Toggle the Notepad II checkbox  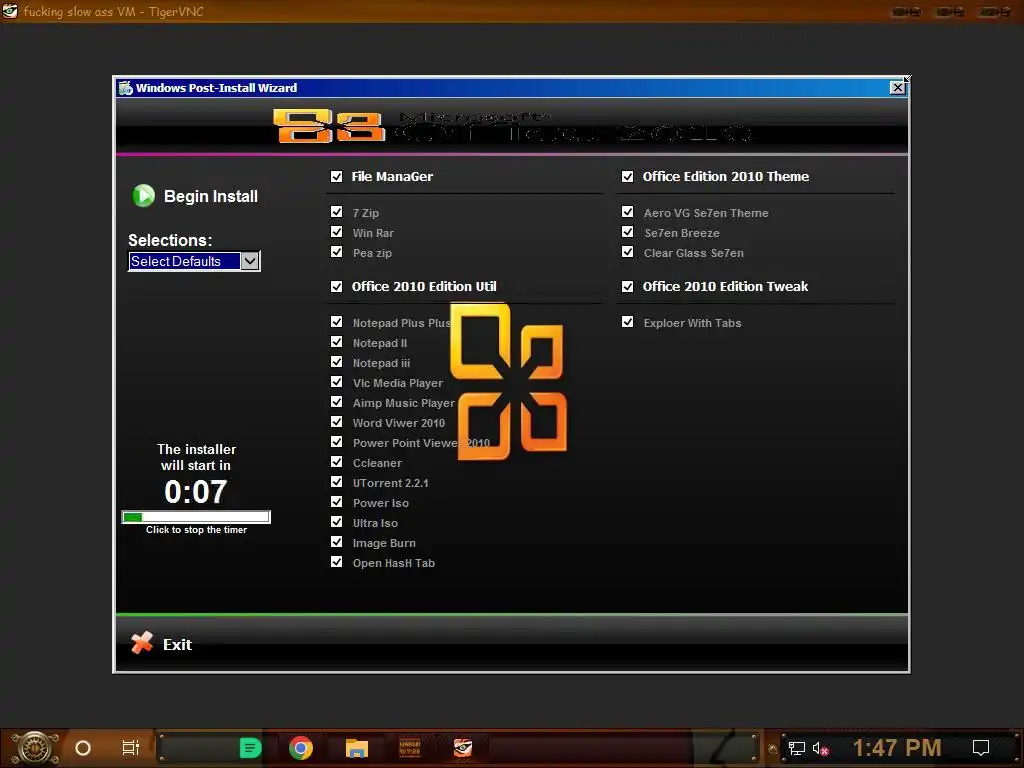pyautogui.click(x=336, y=342)
